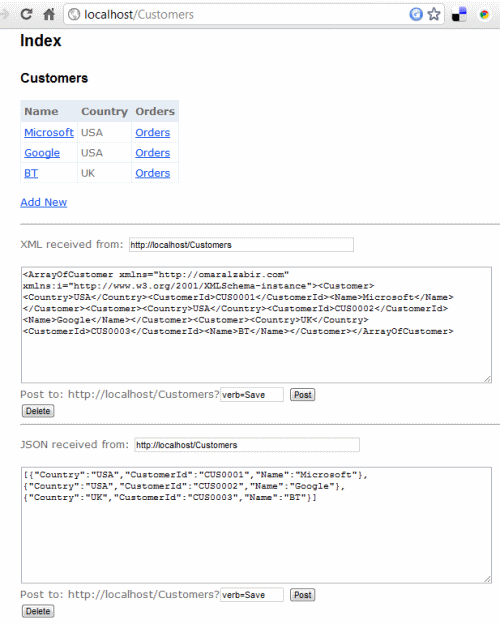Edit the verb=Save field under JSON
Screen dimensions: 500x624
click(252, 595)
